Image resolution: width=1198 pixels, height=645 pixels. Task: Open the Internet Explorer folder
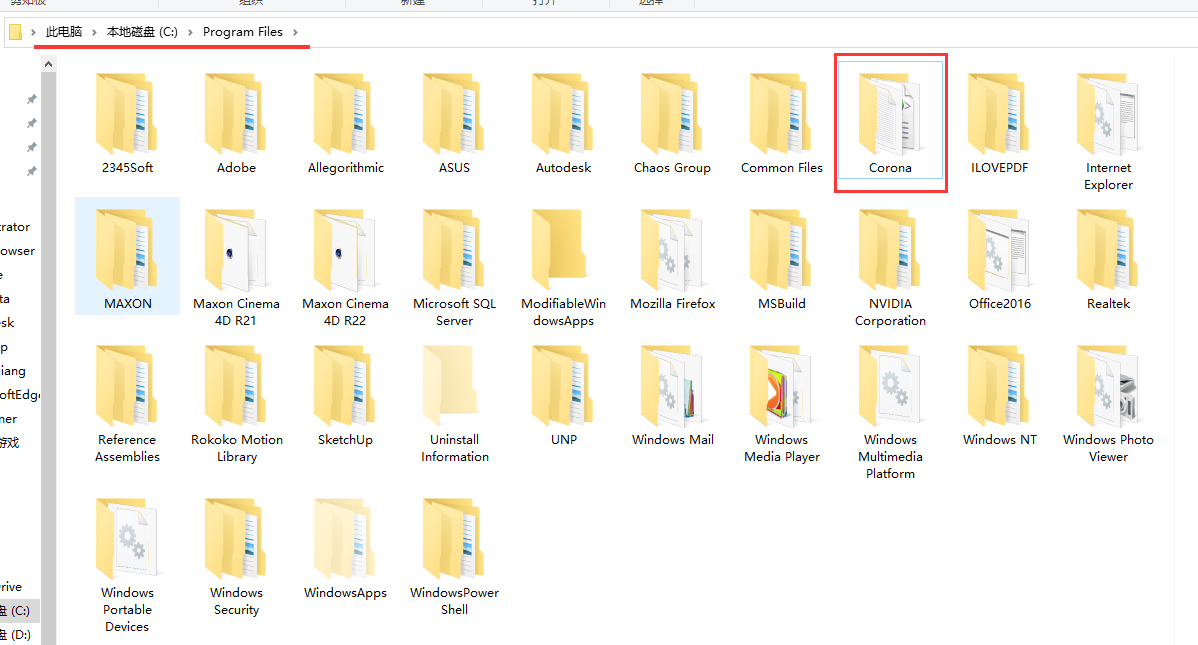tap(1108, 130)
